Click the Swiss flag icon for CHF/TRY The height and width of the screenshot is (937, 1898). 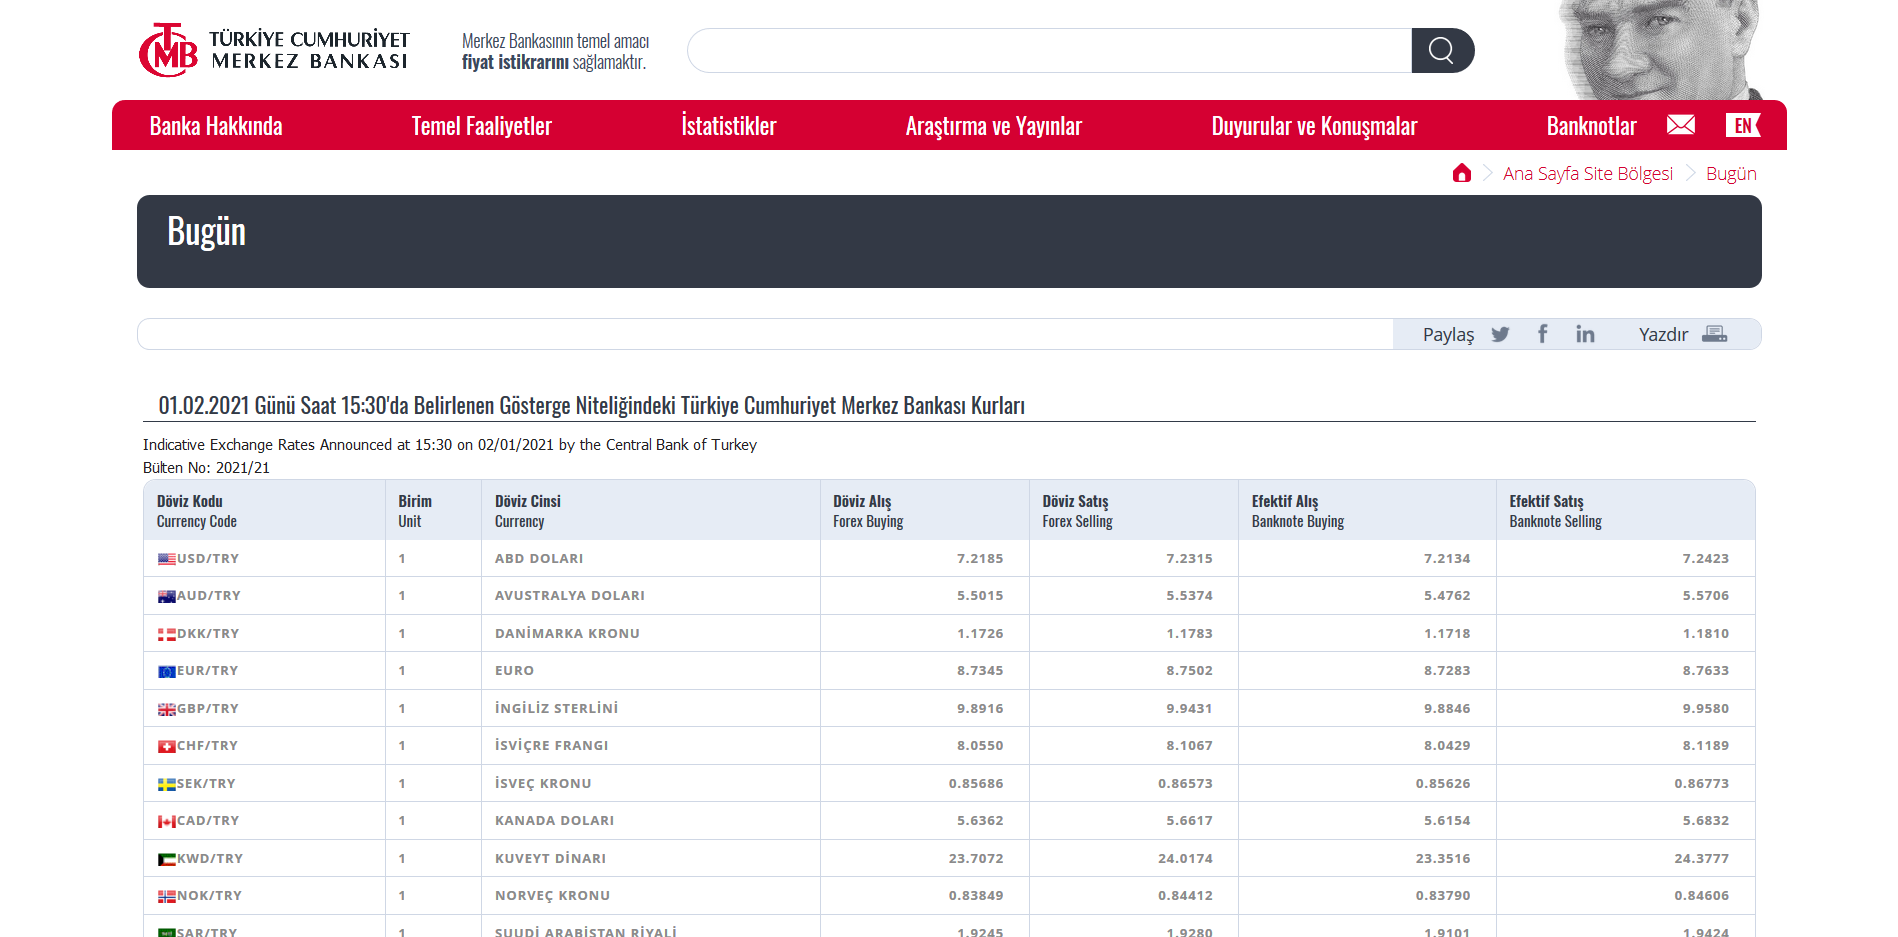click(167, 746)
